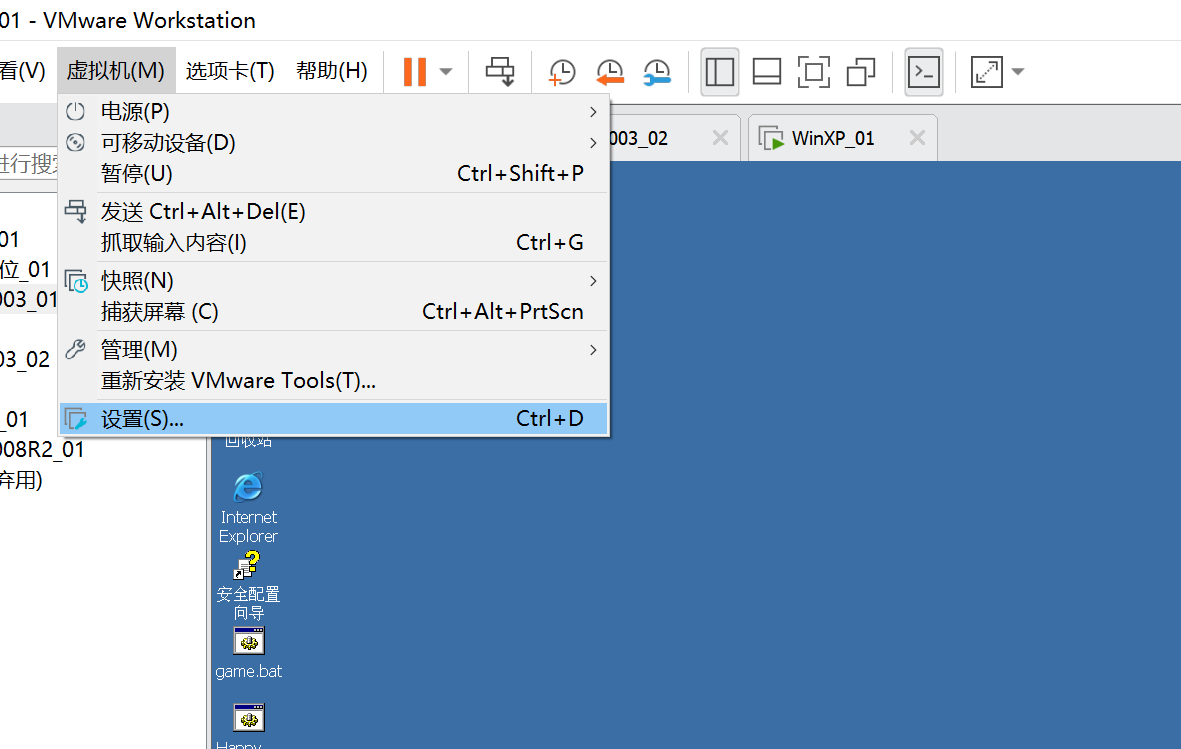Screen dimensions: 1181x749
Task: Expand the 可移动设备(D) submenu
Action: pos(333,142)
